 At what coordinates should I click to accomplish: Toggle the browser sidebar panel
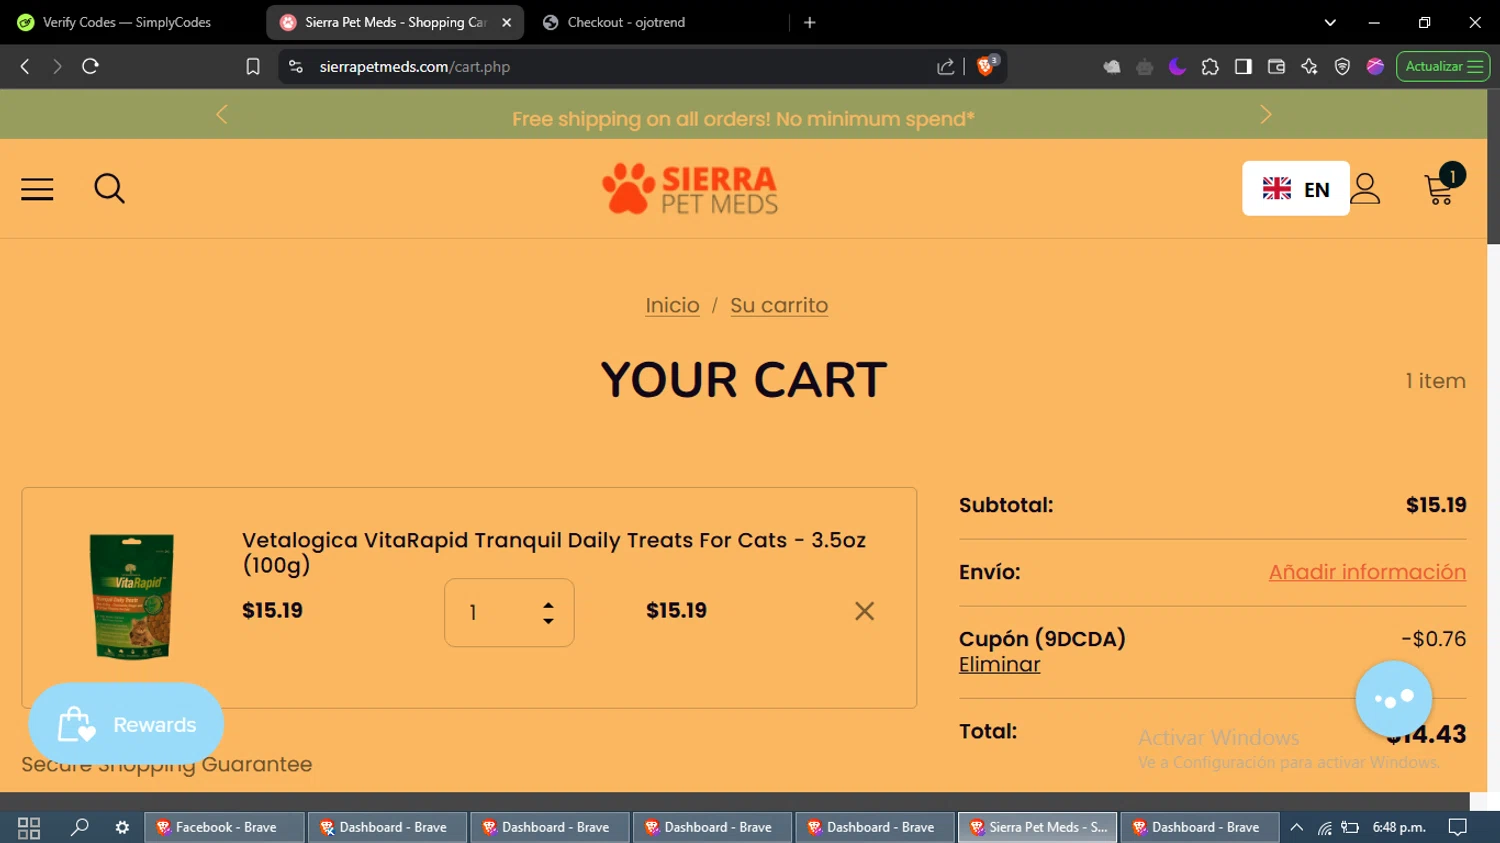tap(1243, 66)
